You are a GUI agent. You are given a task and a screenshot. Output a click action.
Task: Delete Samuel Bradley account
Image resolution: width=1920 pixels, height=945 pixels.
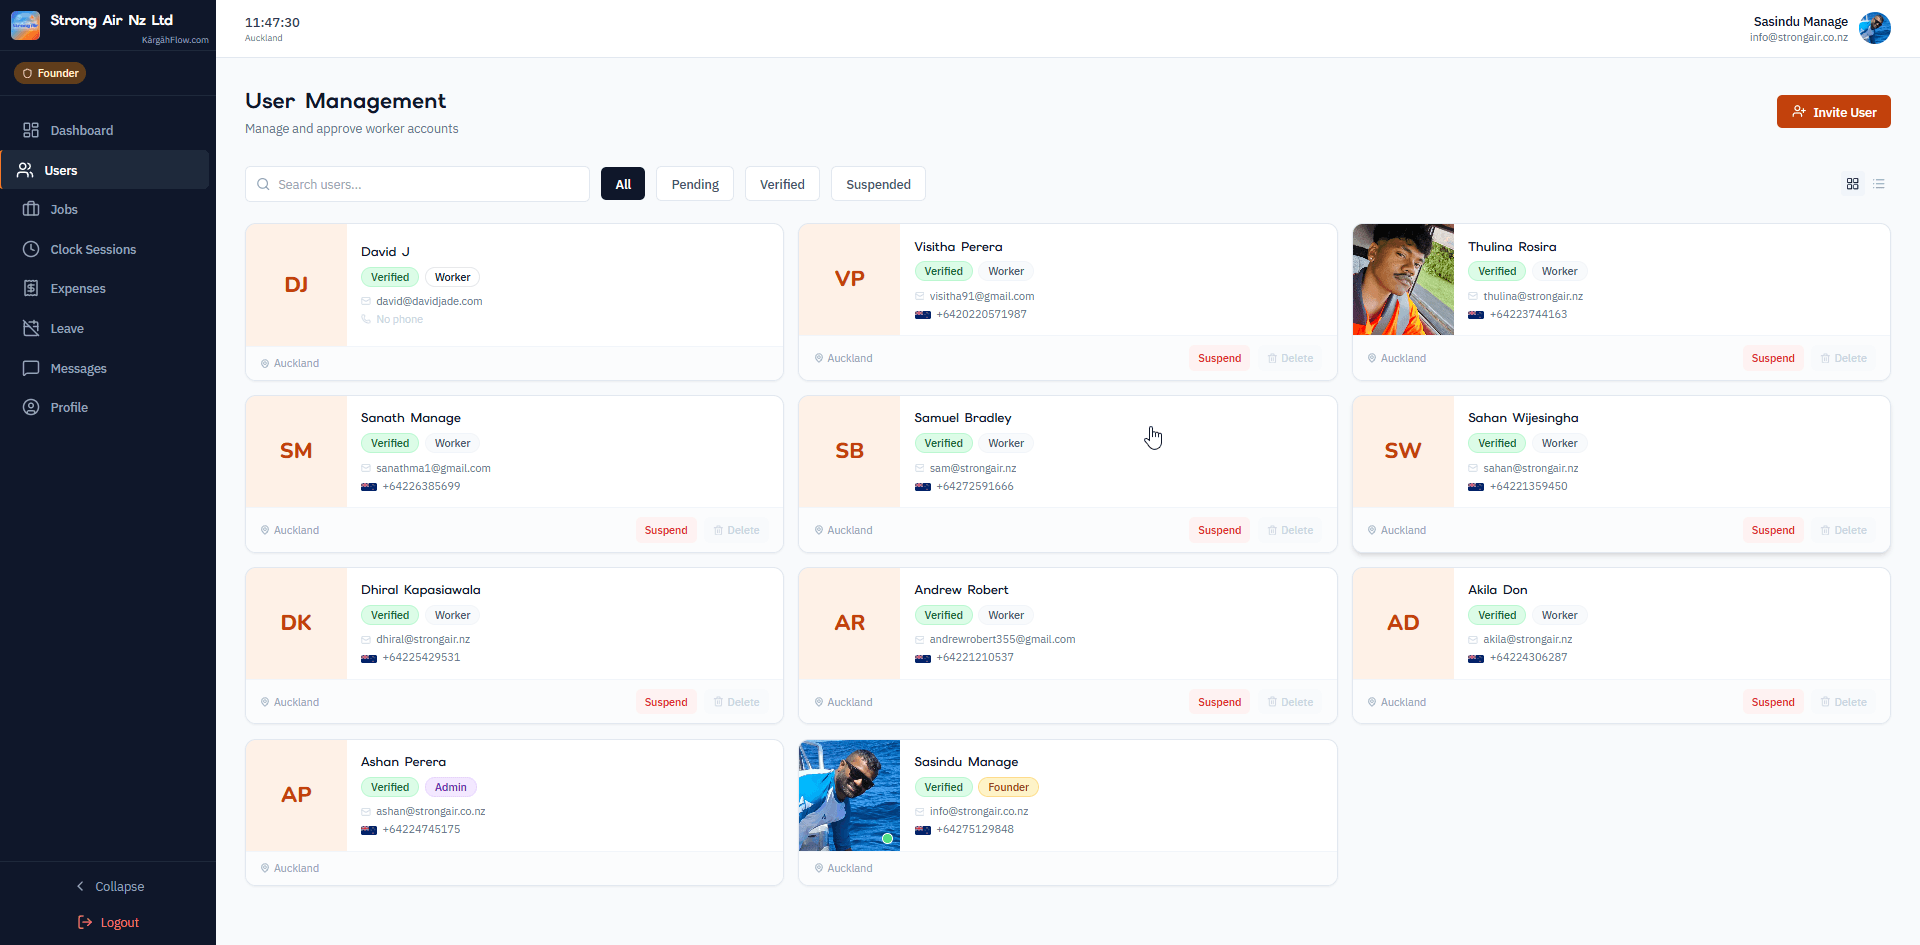click(x=1290, y=530)
